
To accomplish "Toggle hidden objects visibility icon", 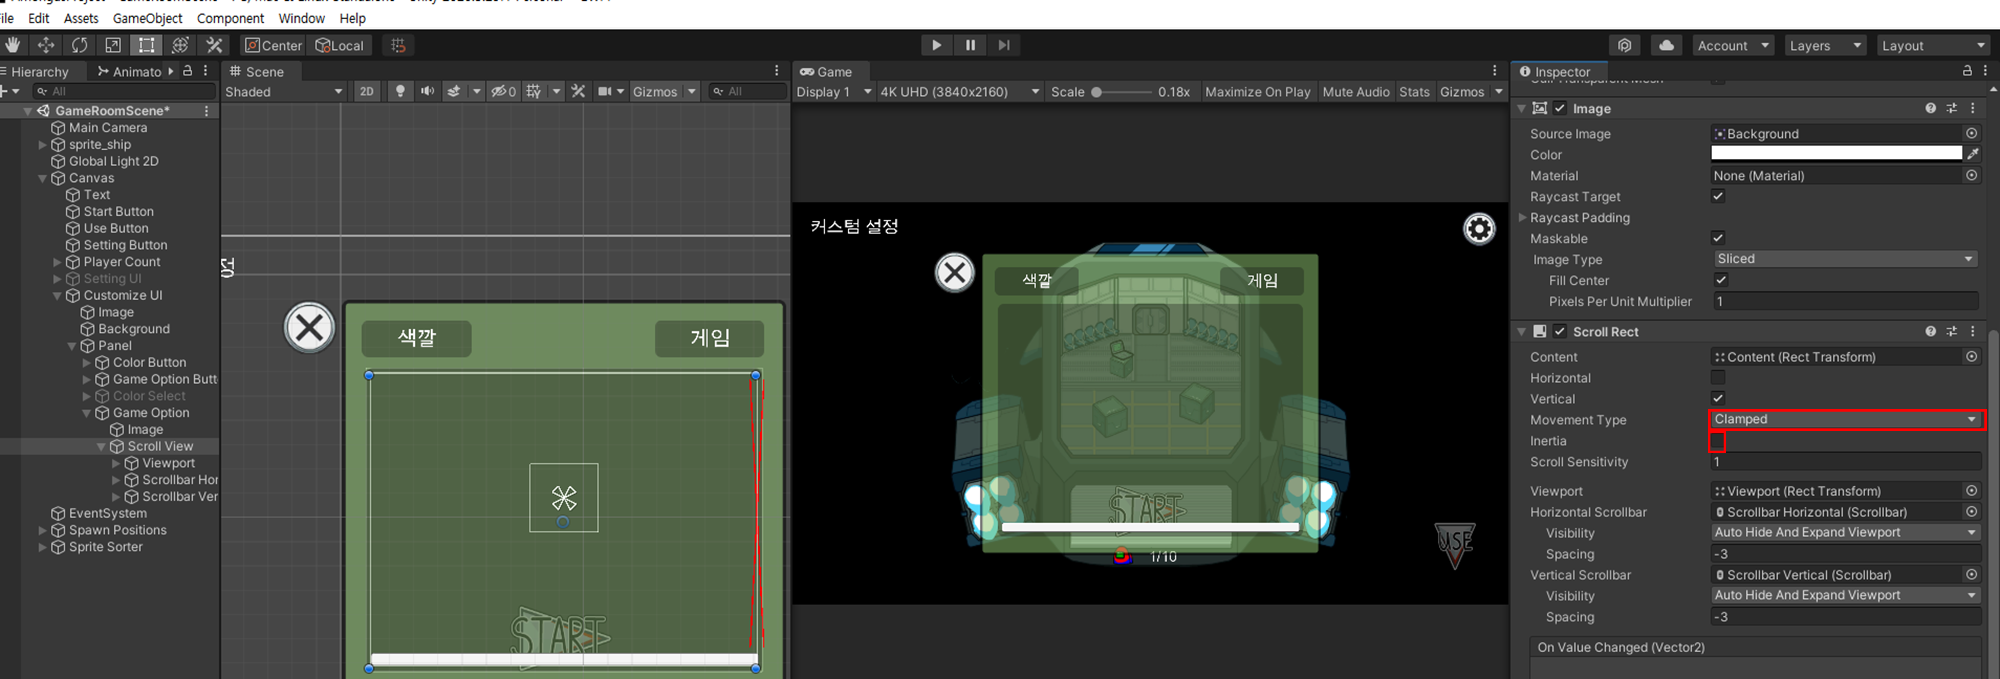I will point(503,91).
